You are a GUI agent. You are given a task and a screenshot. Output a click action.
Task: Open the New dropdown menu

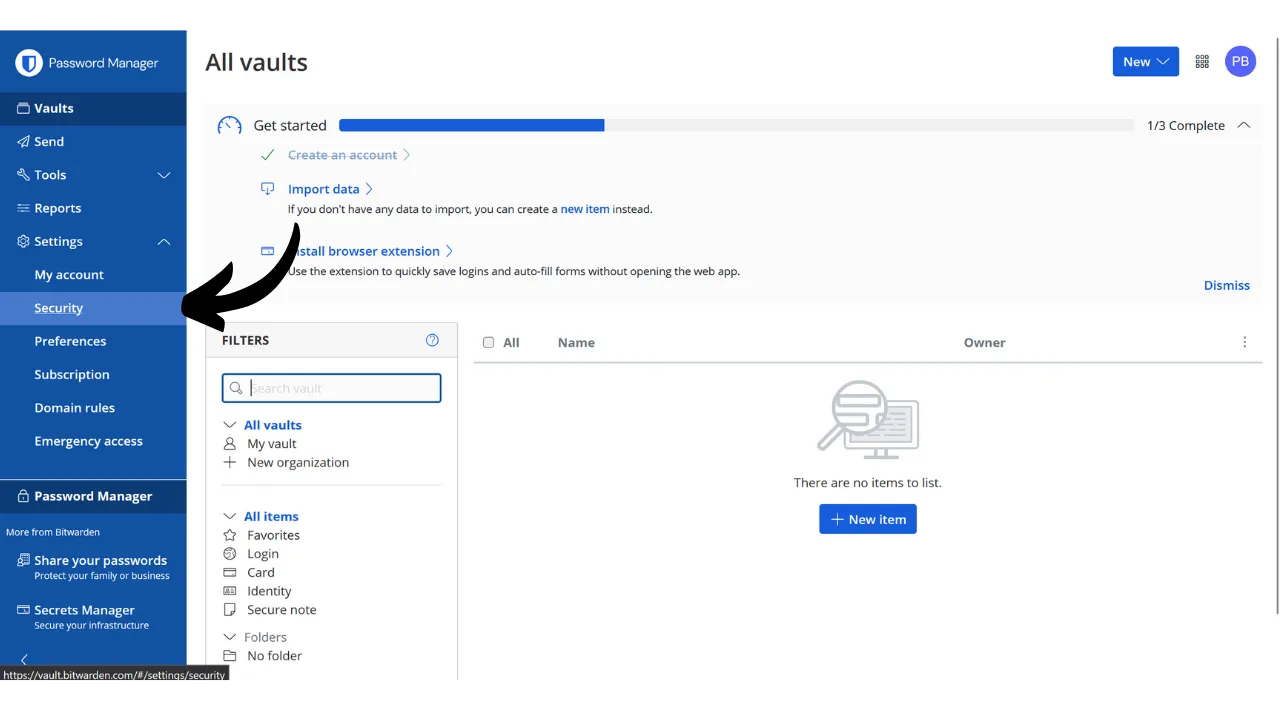tap(1145, 61)
